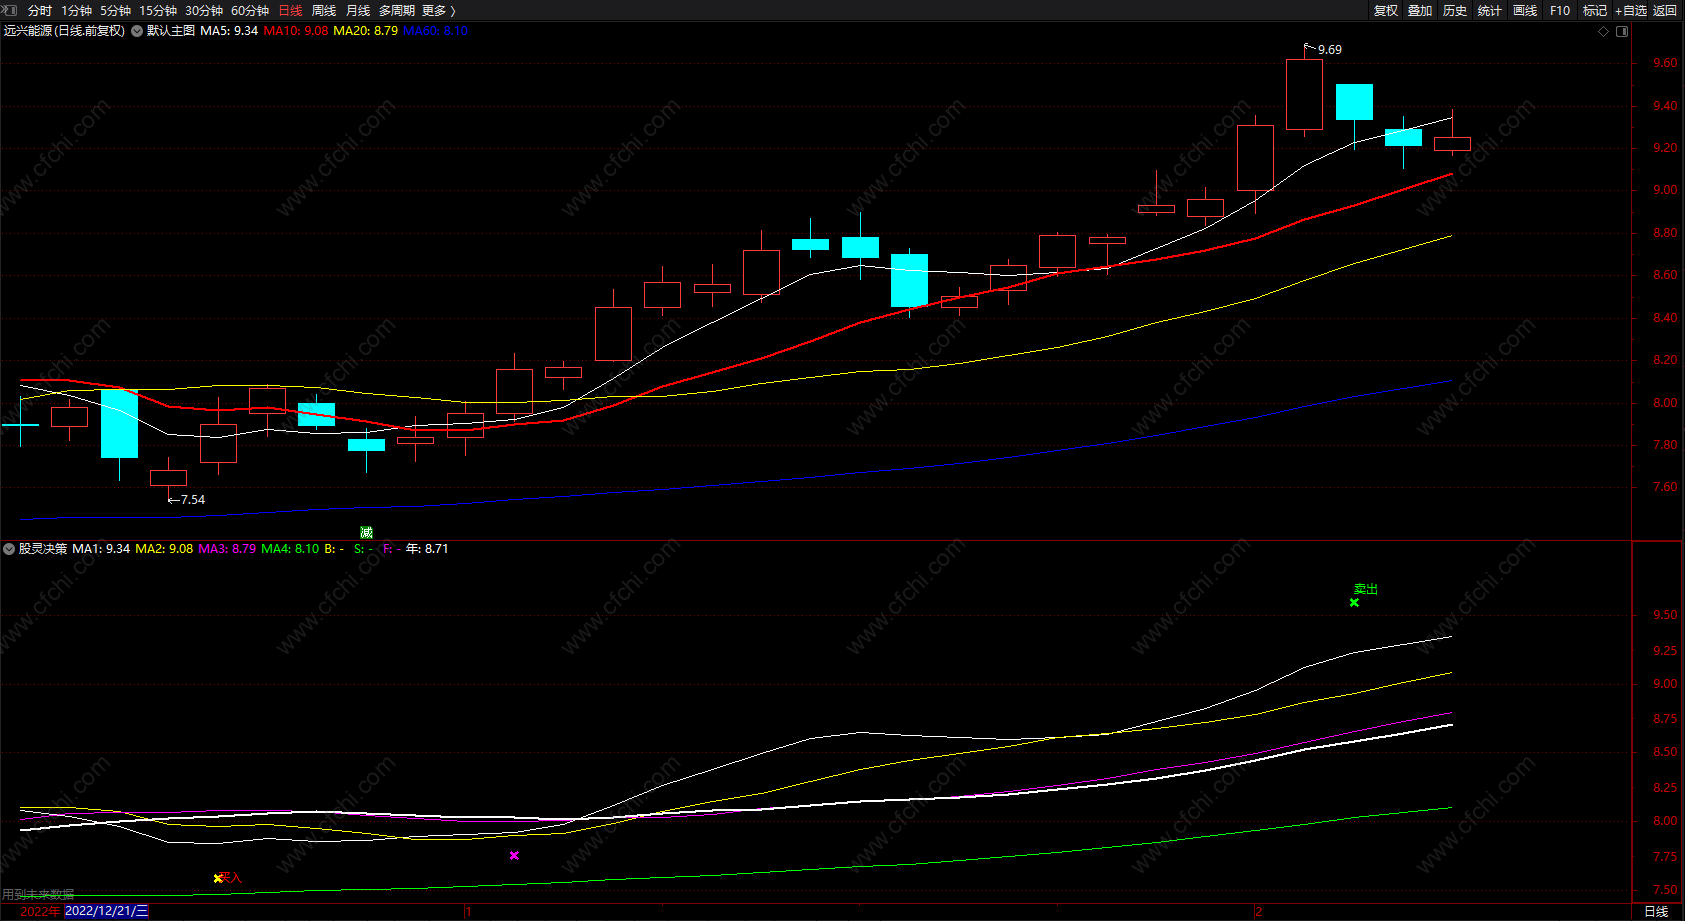Activate the 画线 drawing tools button
Viewport: 1685px width, 921px height.
(x=1525, y=11)
